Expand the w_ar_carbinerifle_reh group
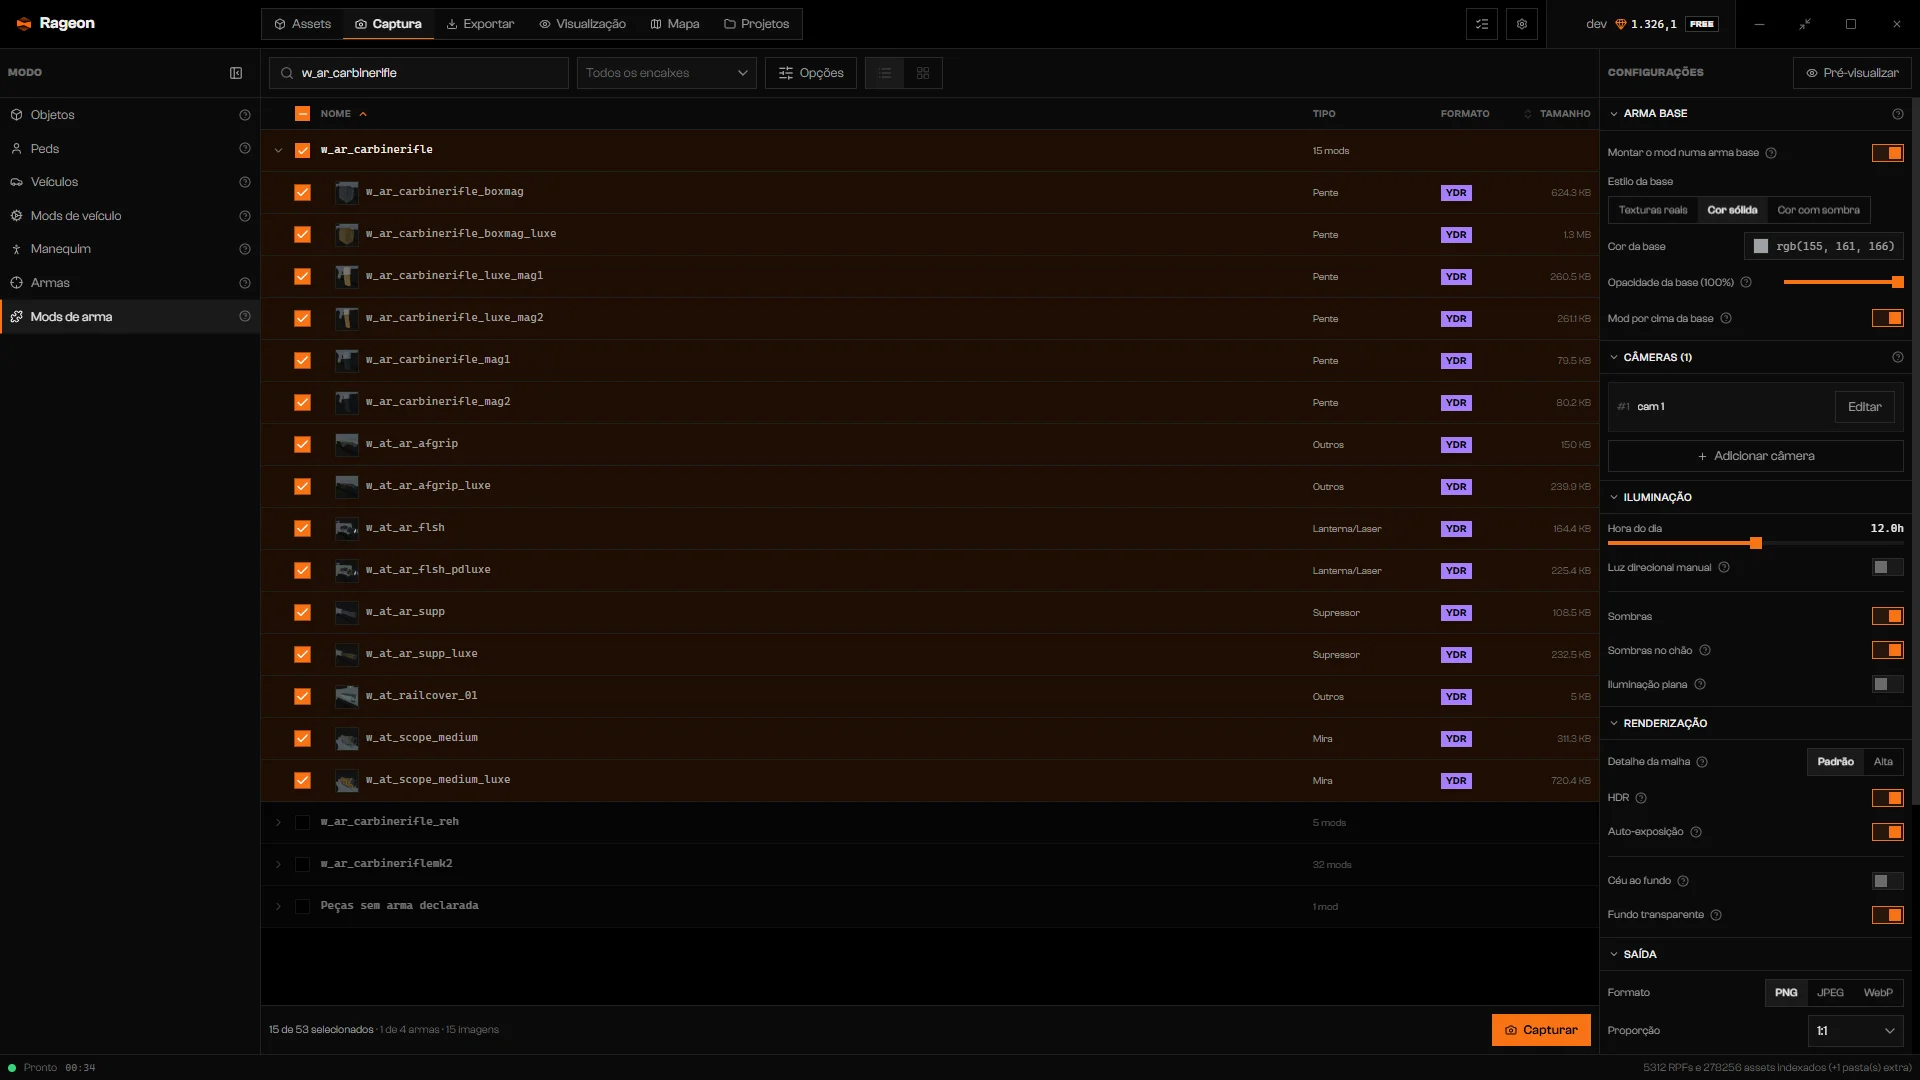 [278, 822]
